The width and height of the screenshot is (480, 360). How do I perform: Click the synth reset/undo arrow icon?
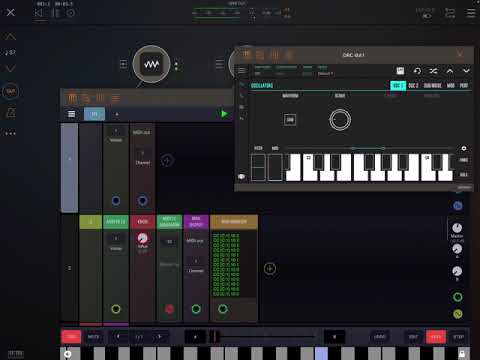417,71
